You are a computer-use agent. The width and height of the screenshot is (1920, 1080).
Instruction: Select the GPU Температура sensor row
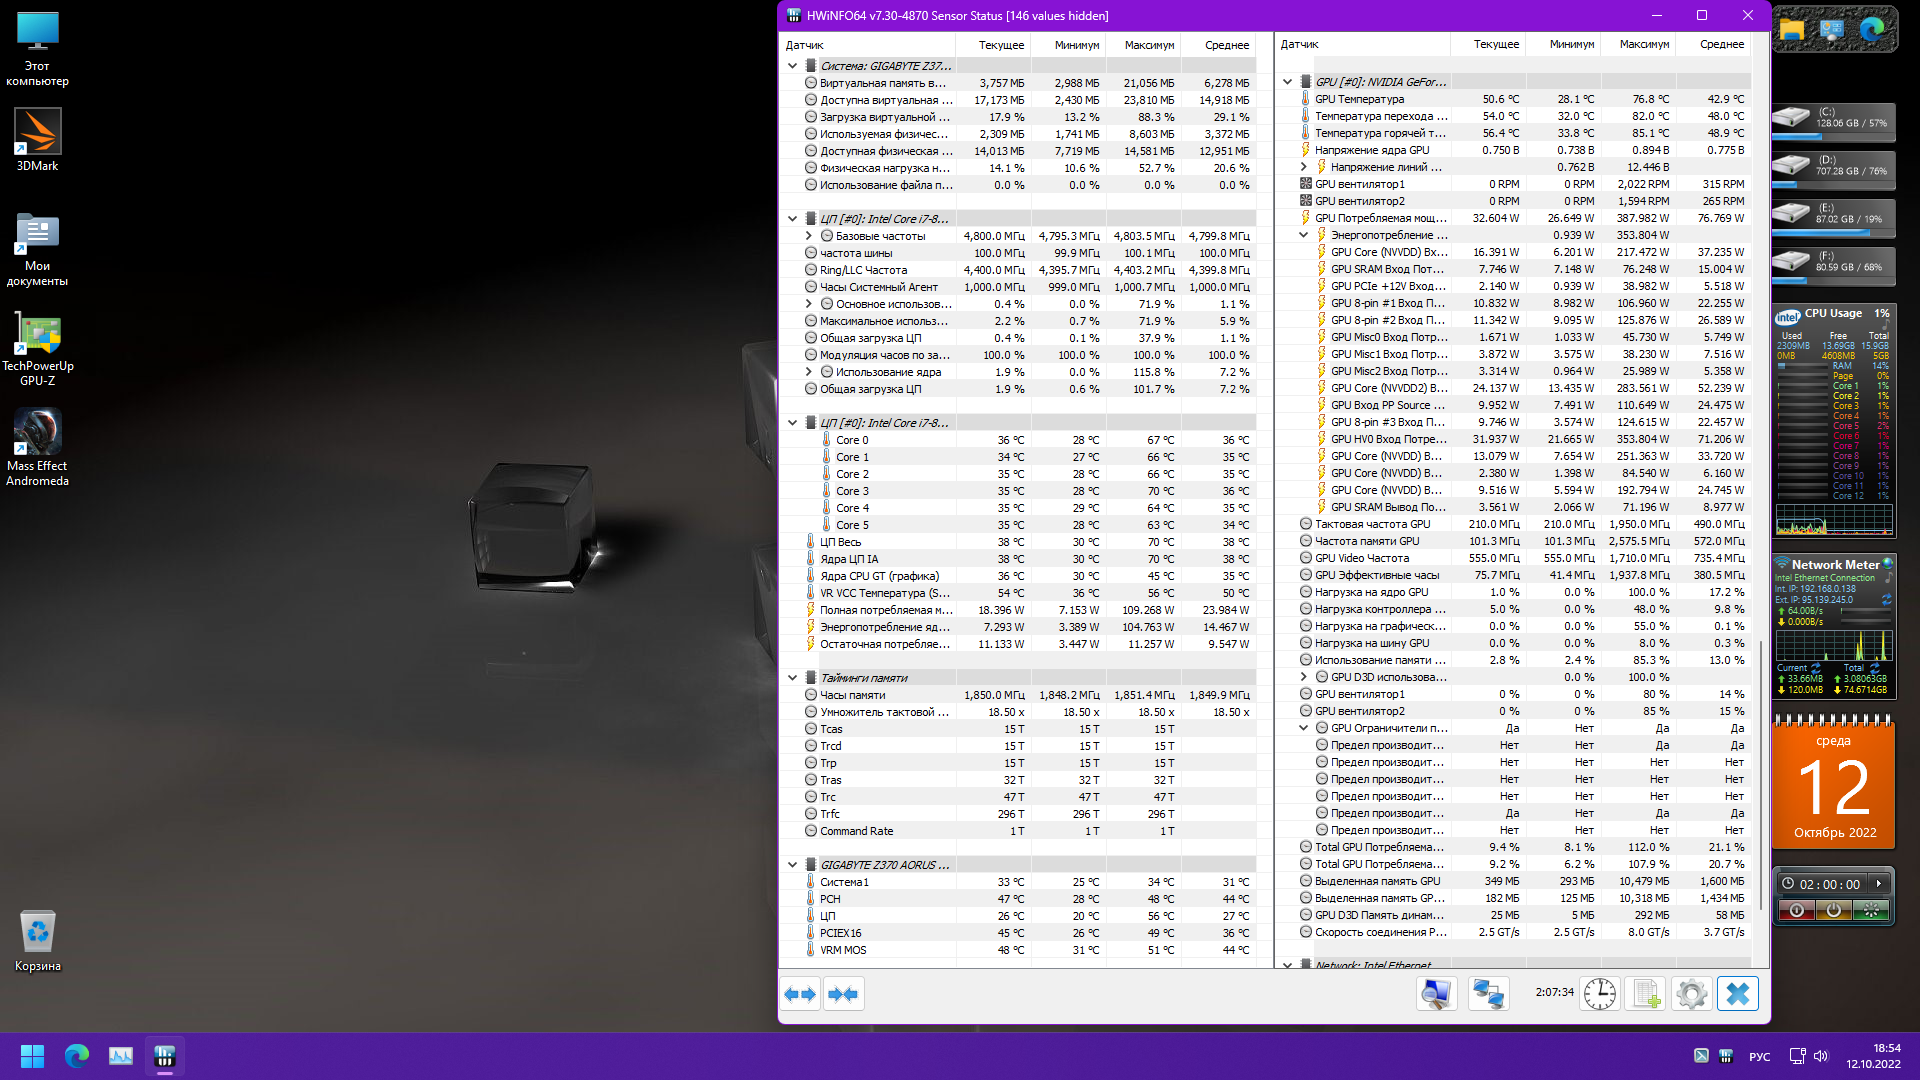[x=1359, y=99]
